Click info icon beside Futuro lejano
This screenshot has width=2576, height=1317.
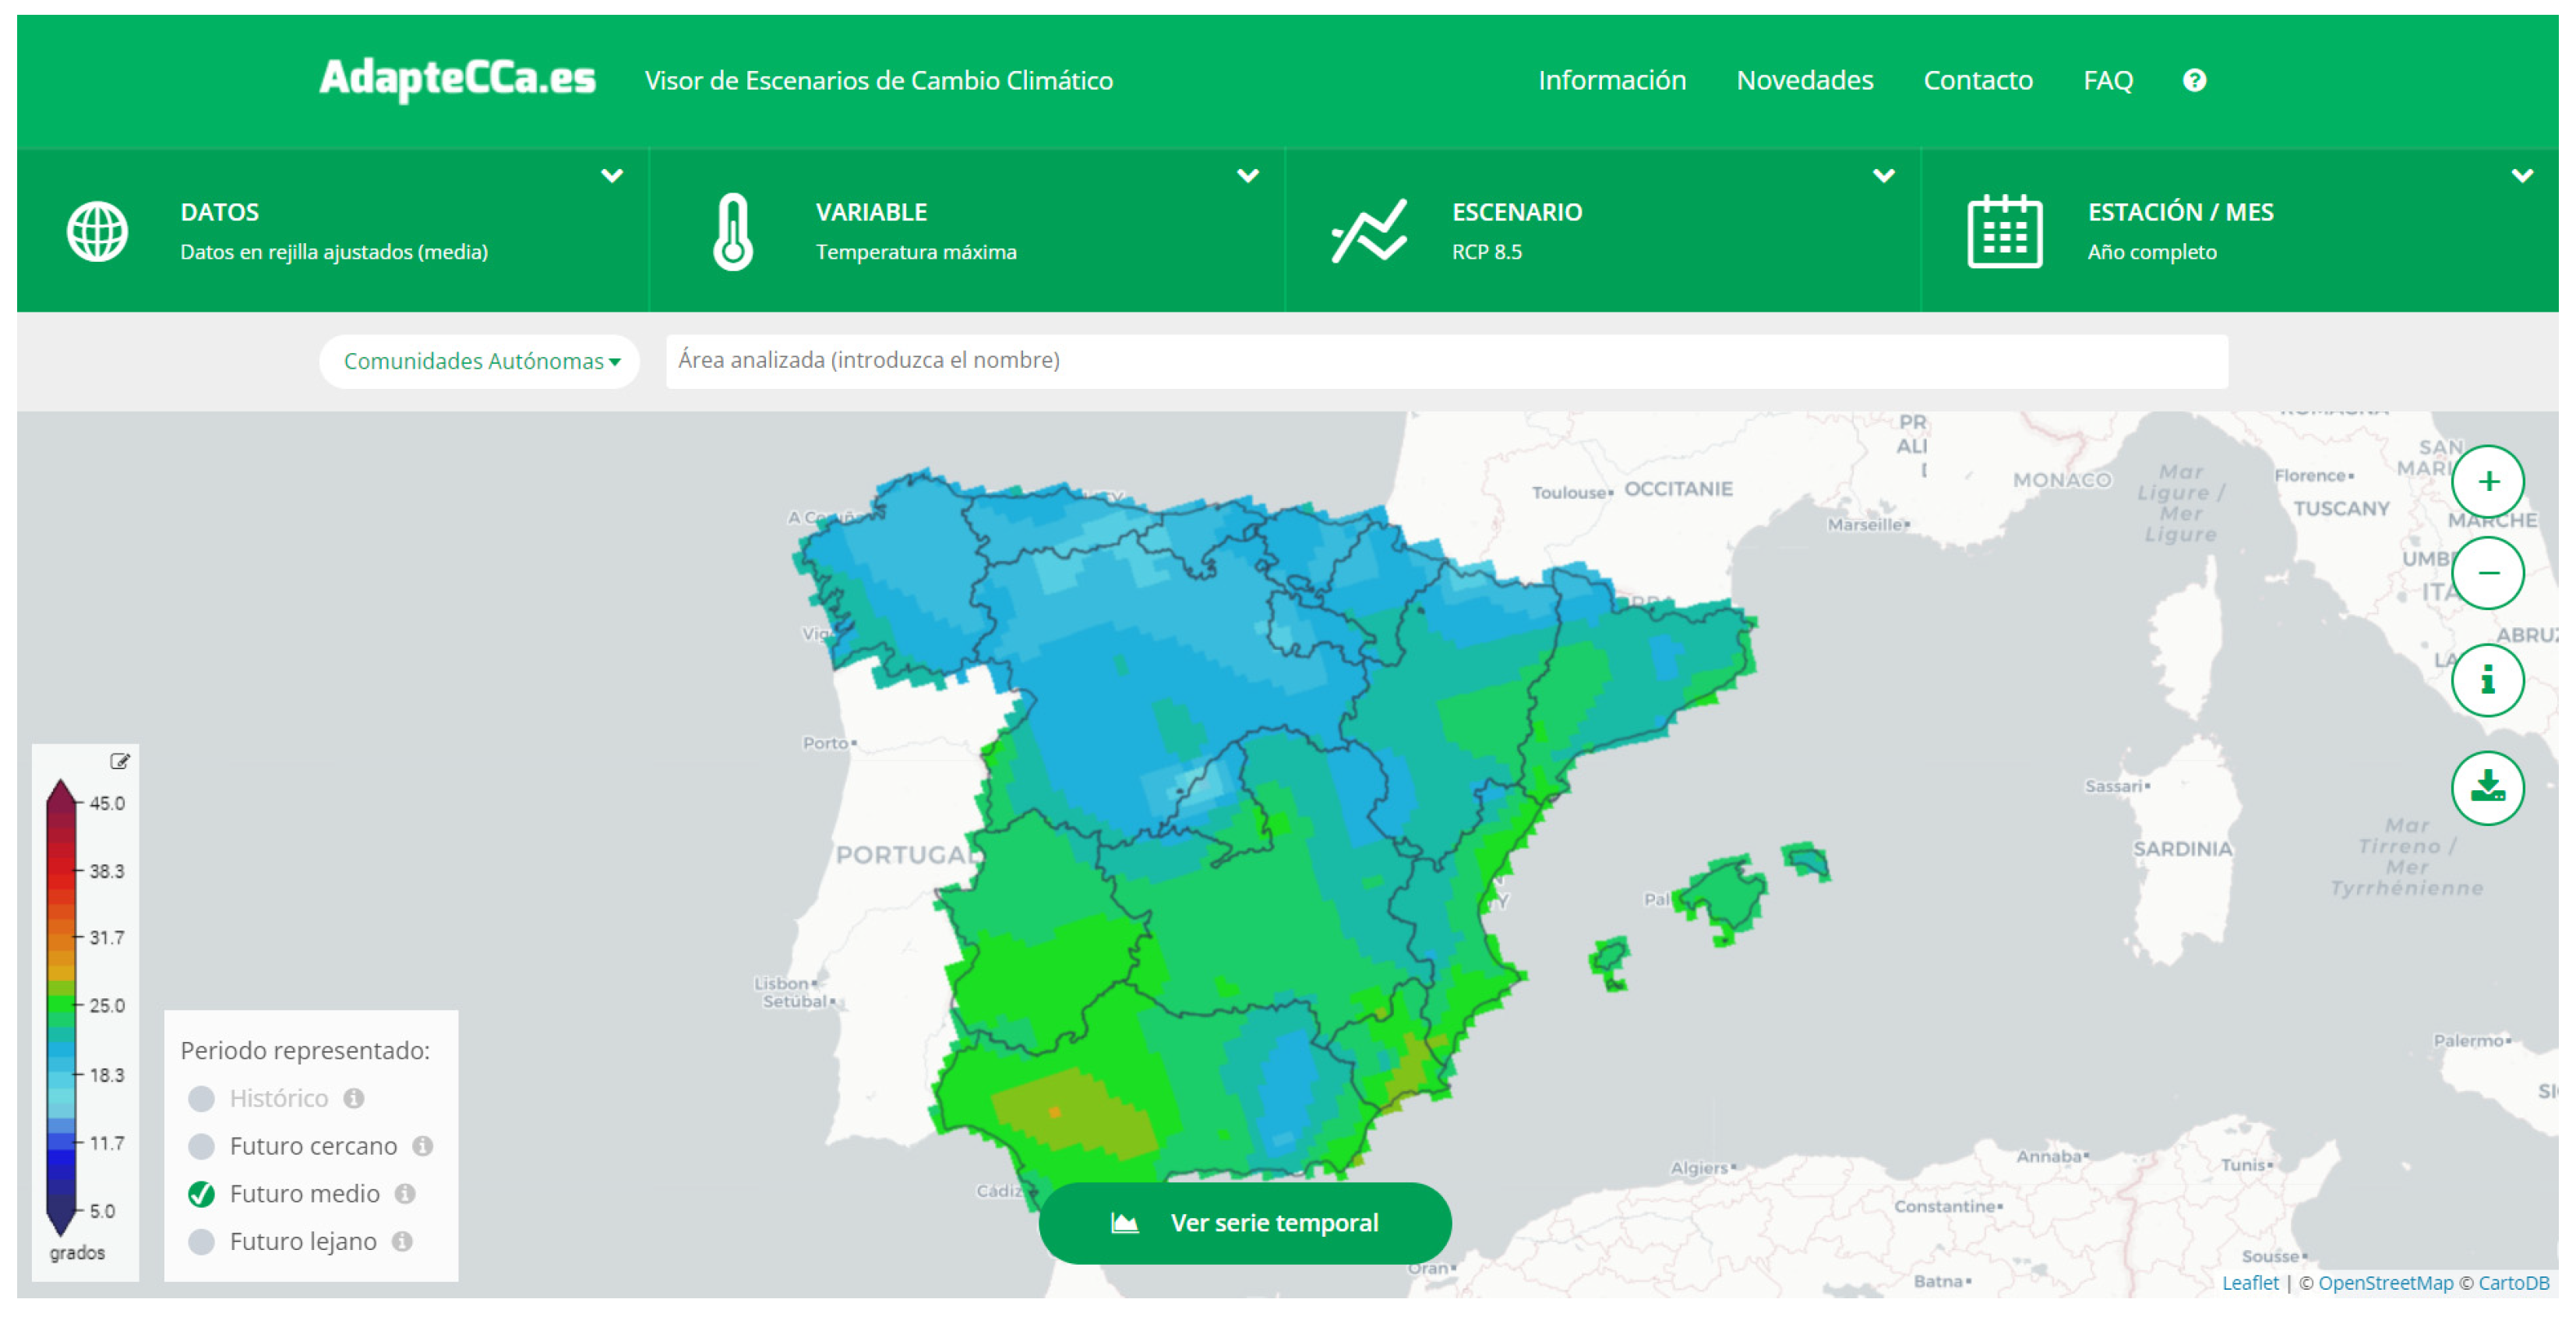[402, 1241]
